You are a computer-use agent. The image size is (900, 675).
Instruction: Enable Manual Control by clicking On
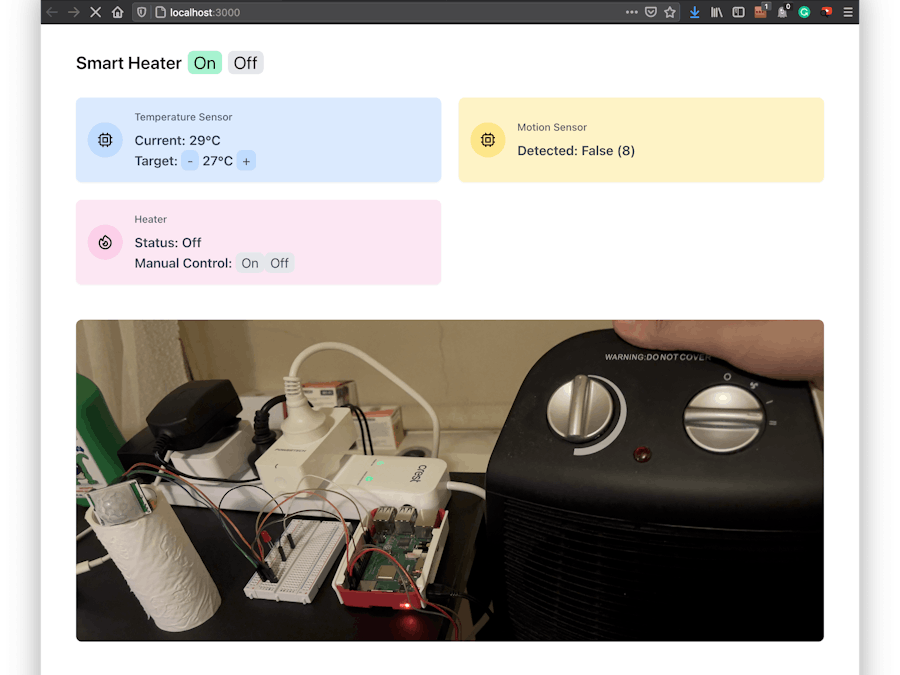point(250,263)
